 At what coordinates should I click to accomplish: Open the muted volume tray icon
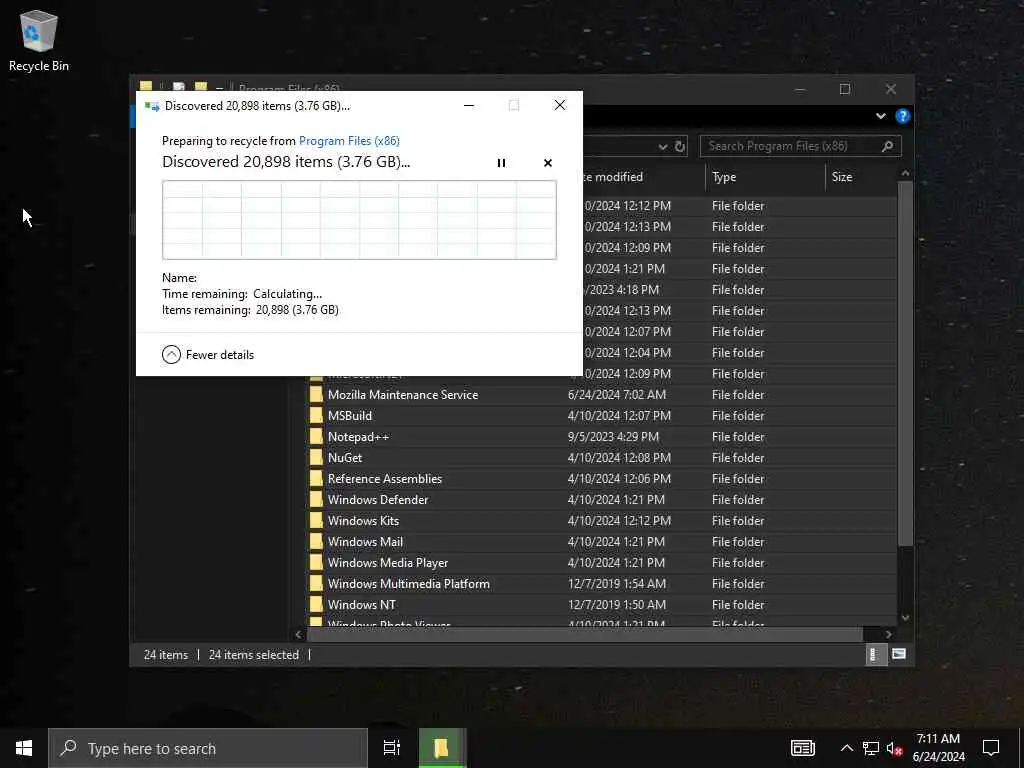894,748
